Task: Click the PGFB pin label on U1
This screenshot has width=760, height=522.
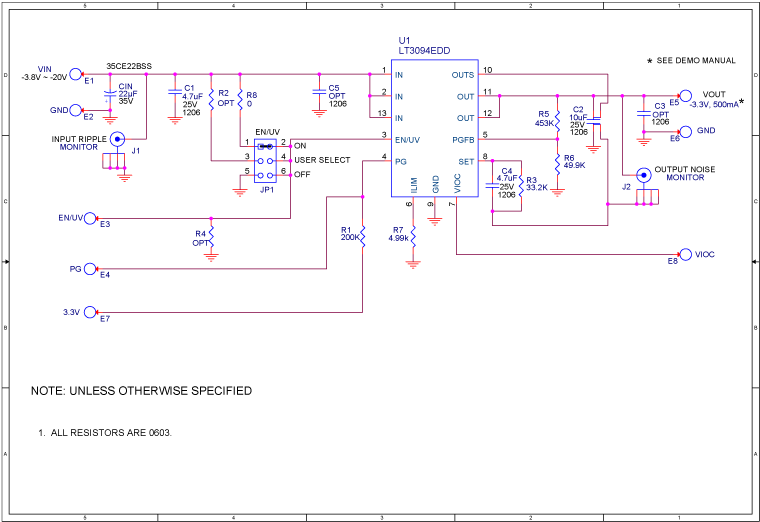Action: click(463, 140)
